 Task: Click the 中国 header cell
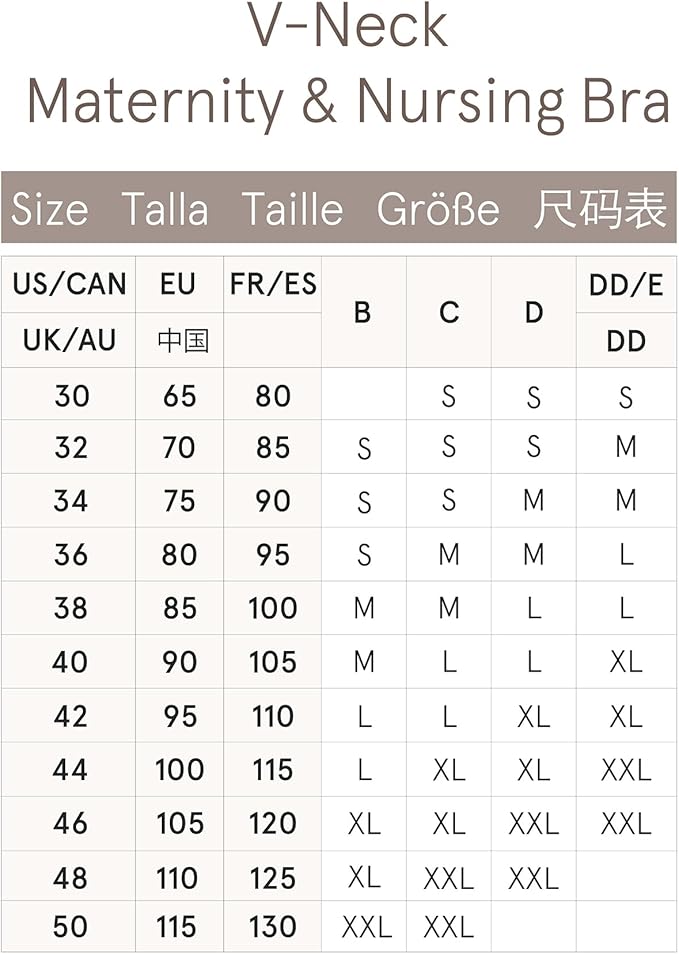tap(182, 340)
